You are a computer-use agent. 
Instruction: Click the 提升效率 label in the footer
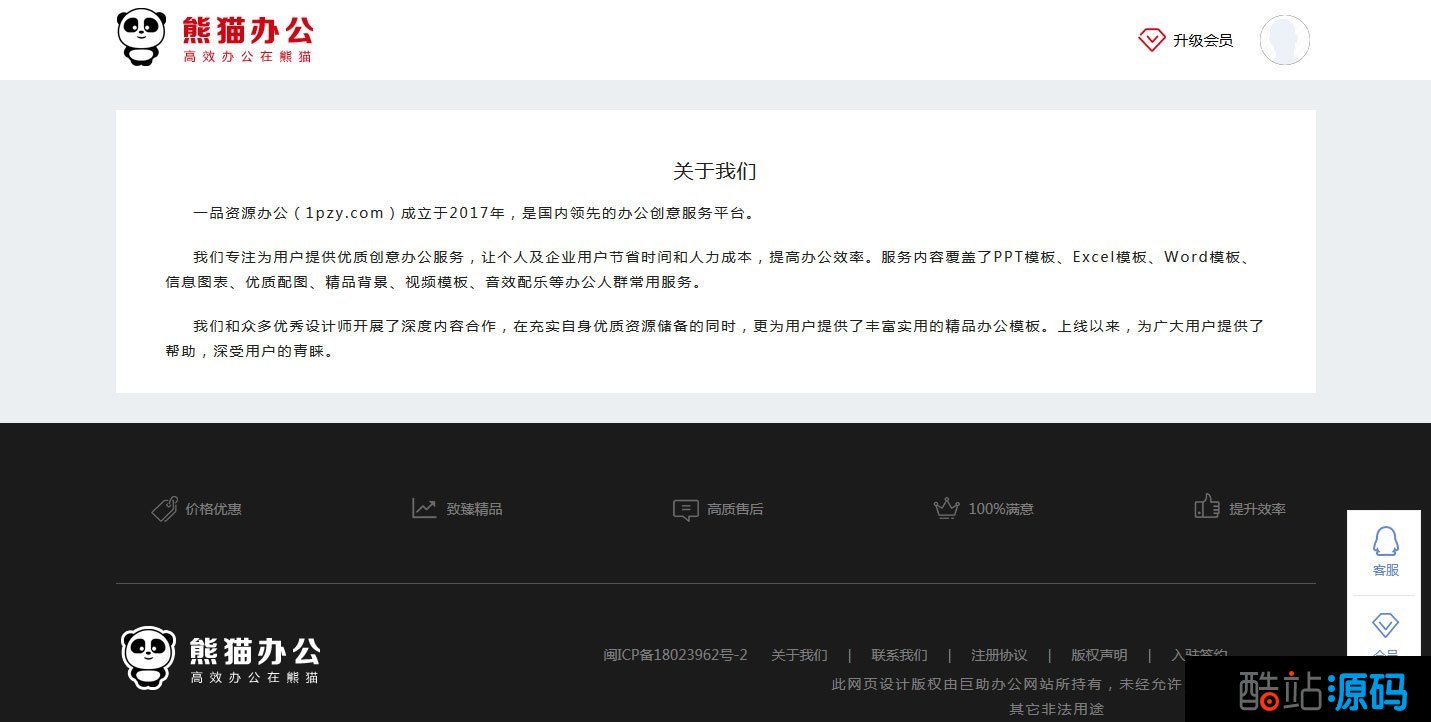pos(1257,509)
